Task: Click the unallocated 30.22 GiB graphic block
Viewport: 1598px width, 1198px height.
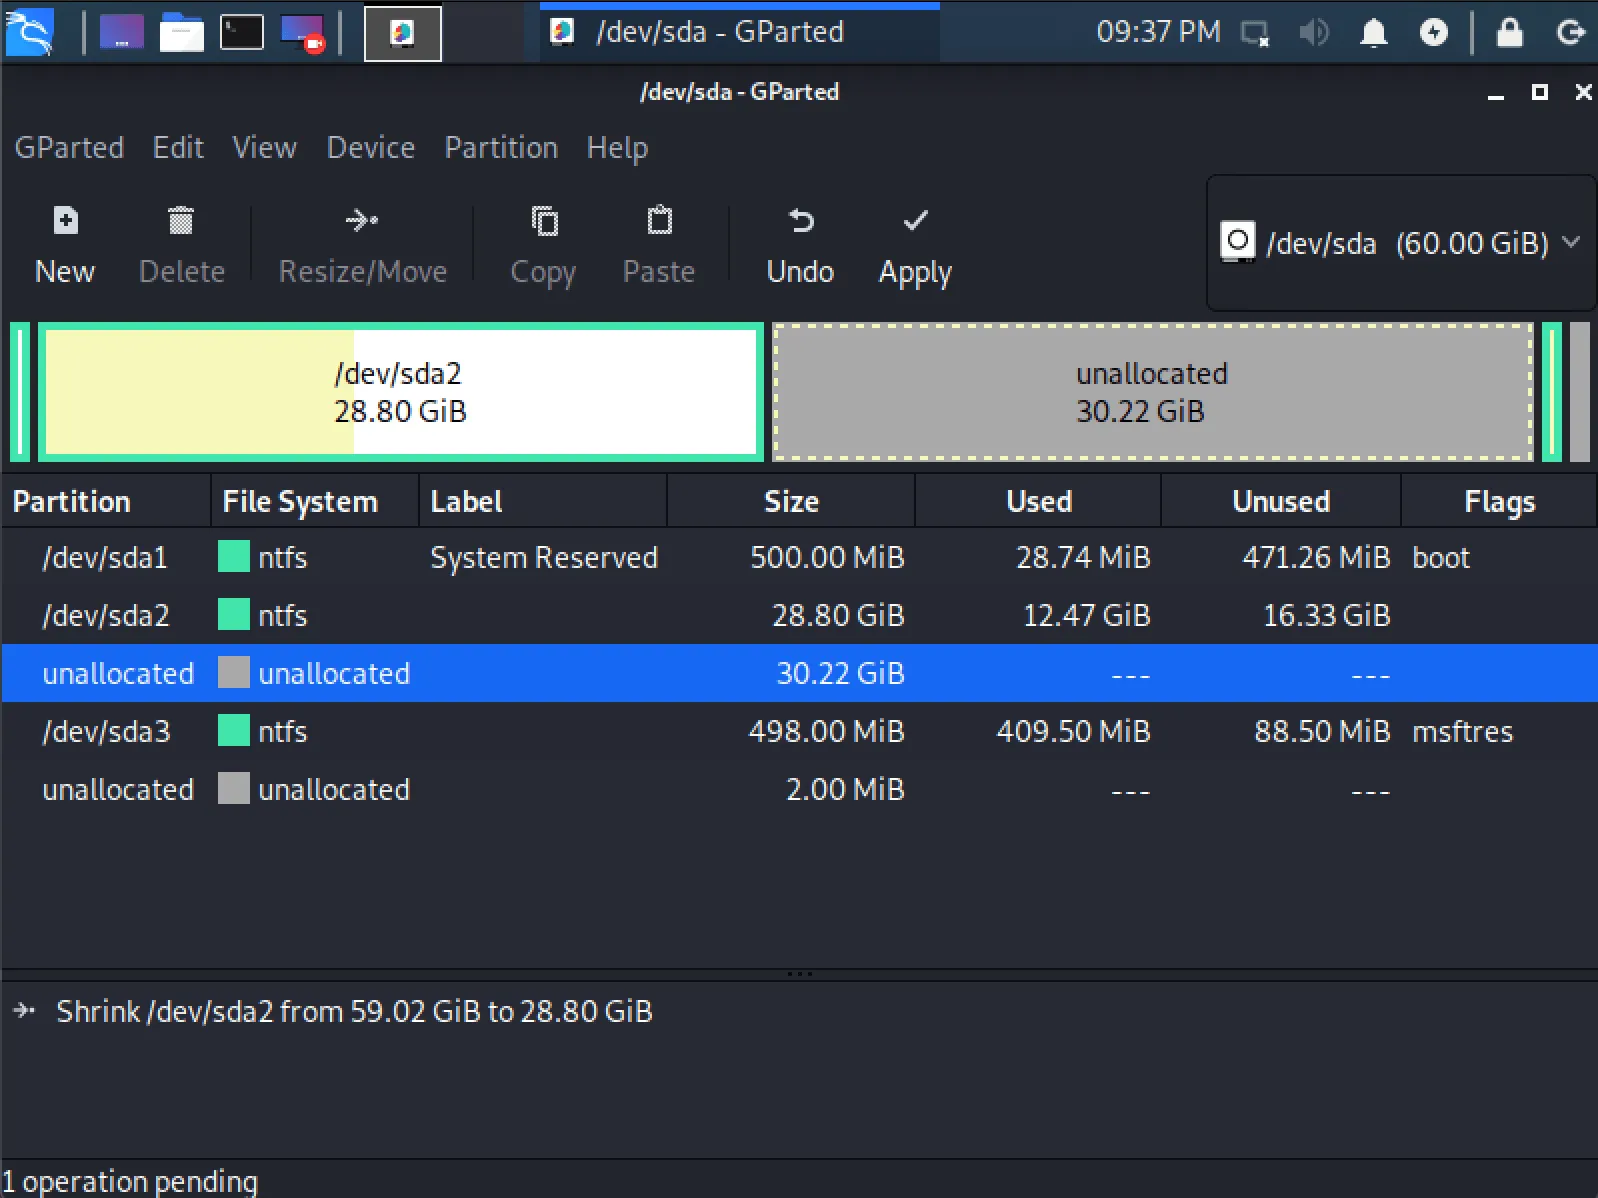Action: (x=1151, y=392)
